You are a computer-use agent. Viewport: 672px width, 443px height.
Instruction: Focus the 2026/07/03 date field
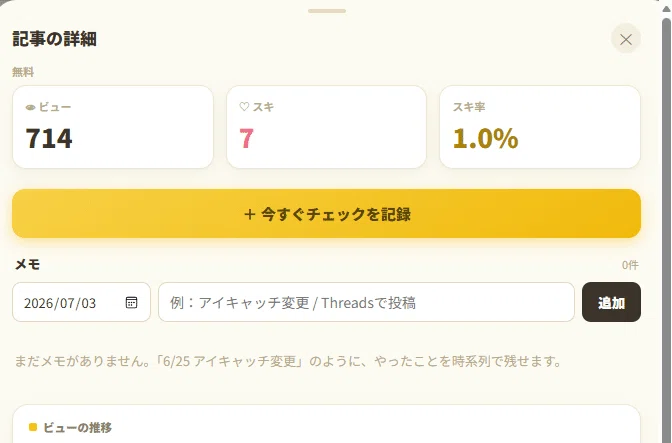coord(81,302)
